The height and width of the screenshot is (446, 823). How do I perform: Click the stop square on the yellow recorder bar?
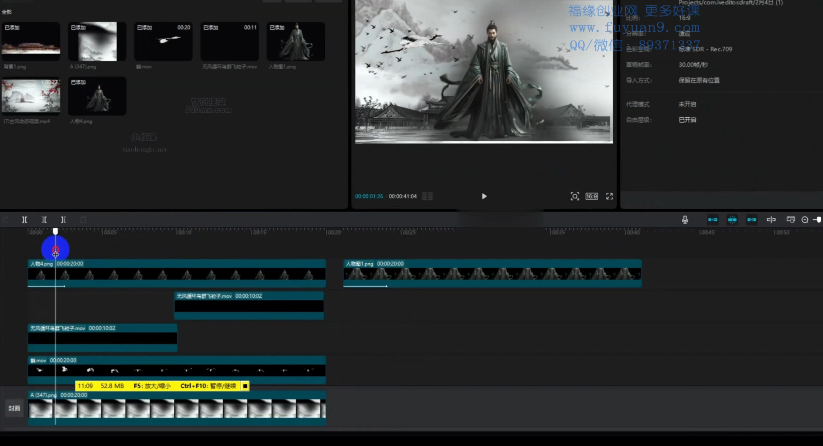pos(244,385)
